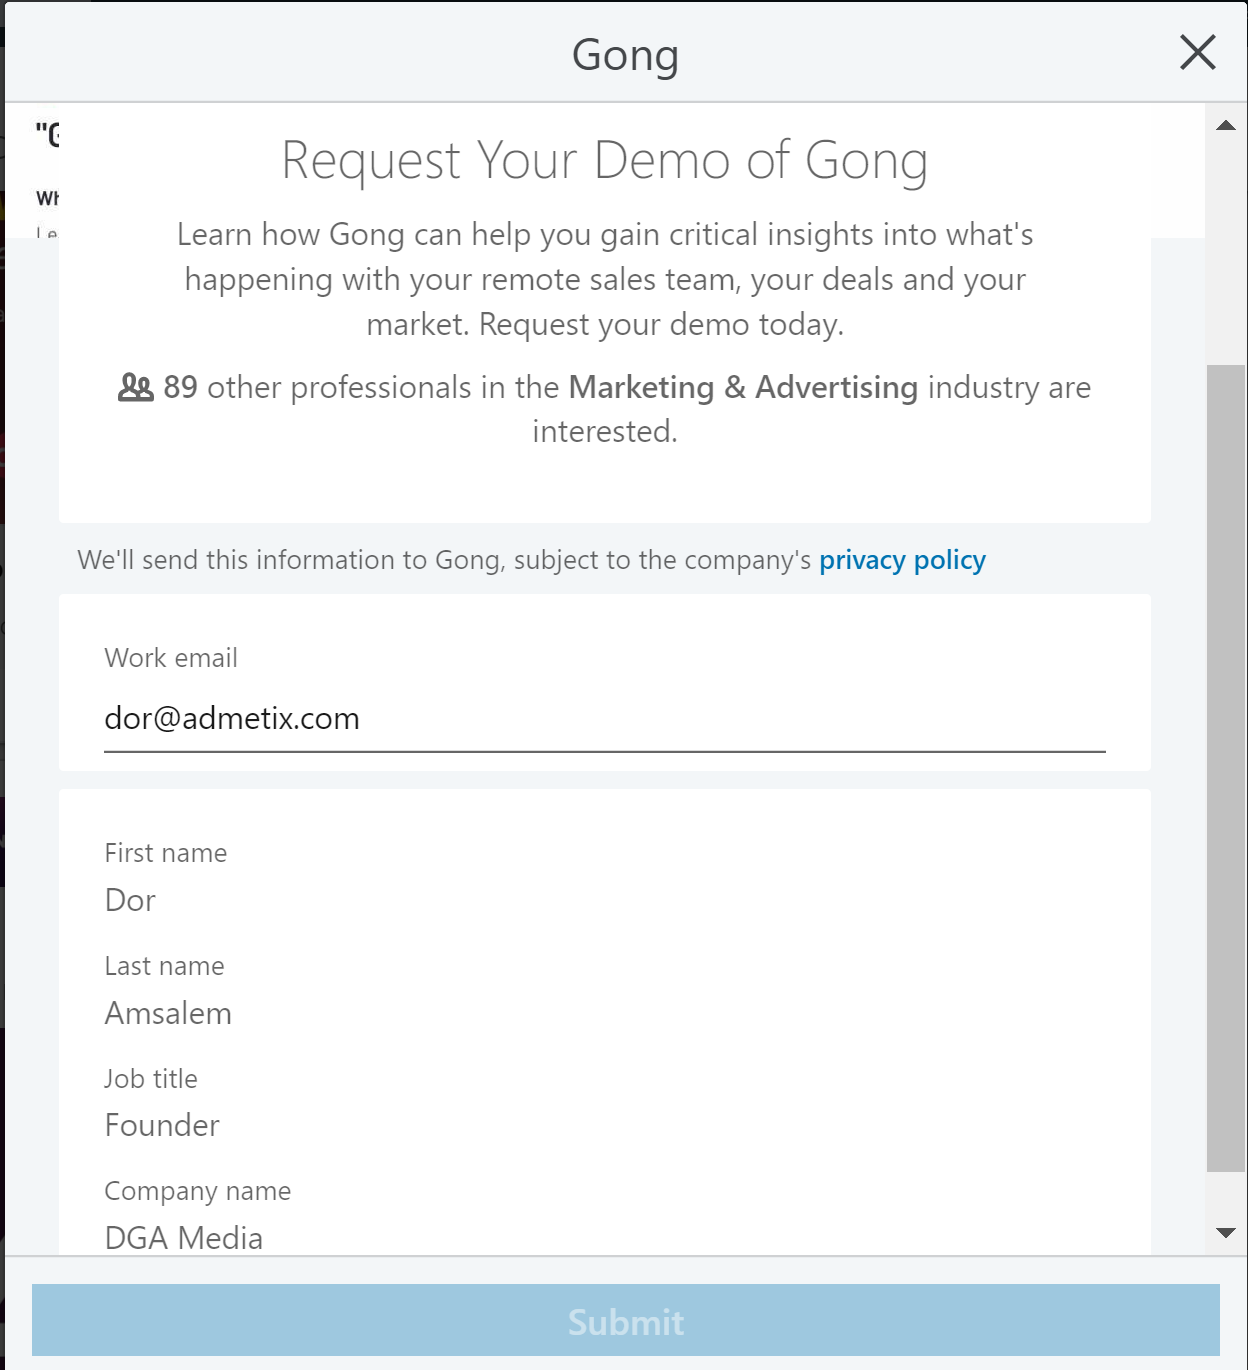This screenshot has height=1370, width=1248.
Task: Click the scrollbar down arrow
Action: pyautogui.click(x=1226, y=1233)
